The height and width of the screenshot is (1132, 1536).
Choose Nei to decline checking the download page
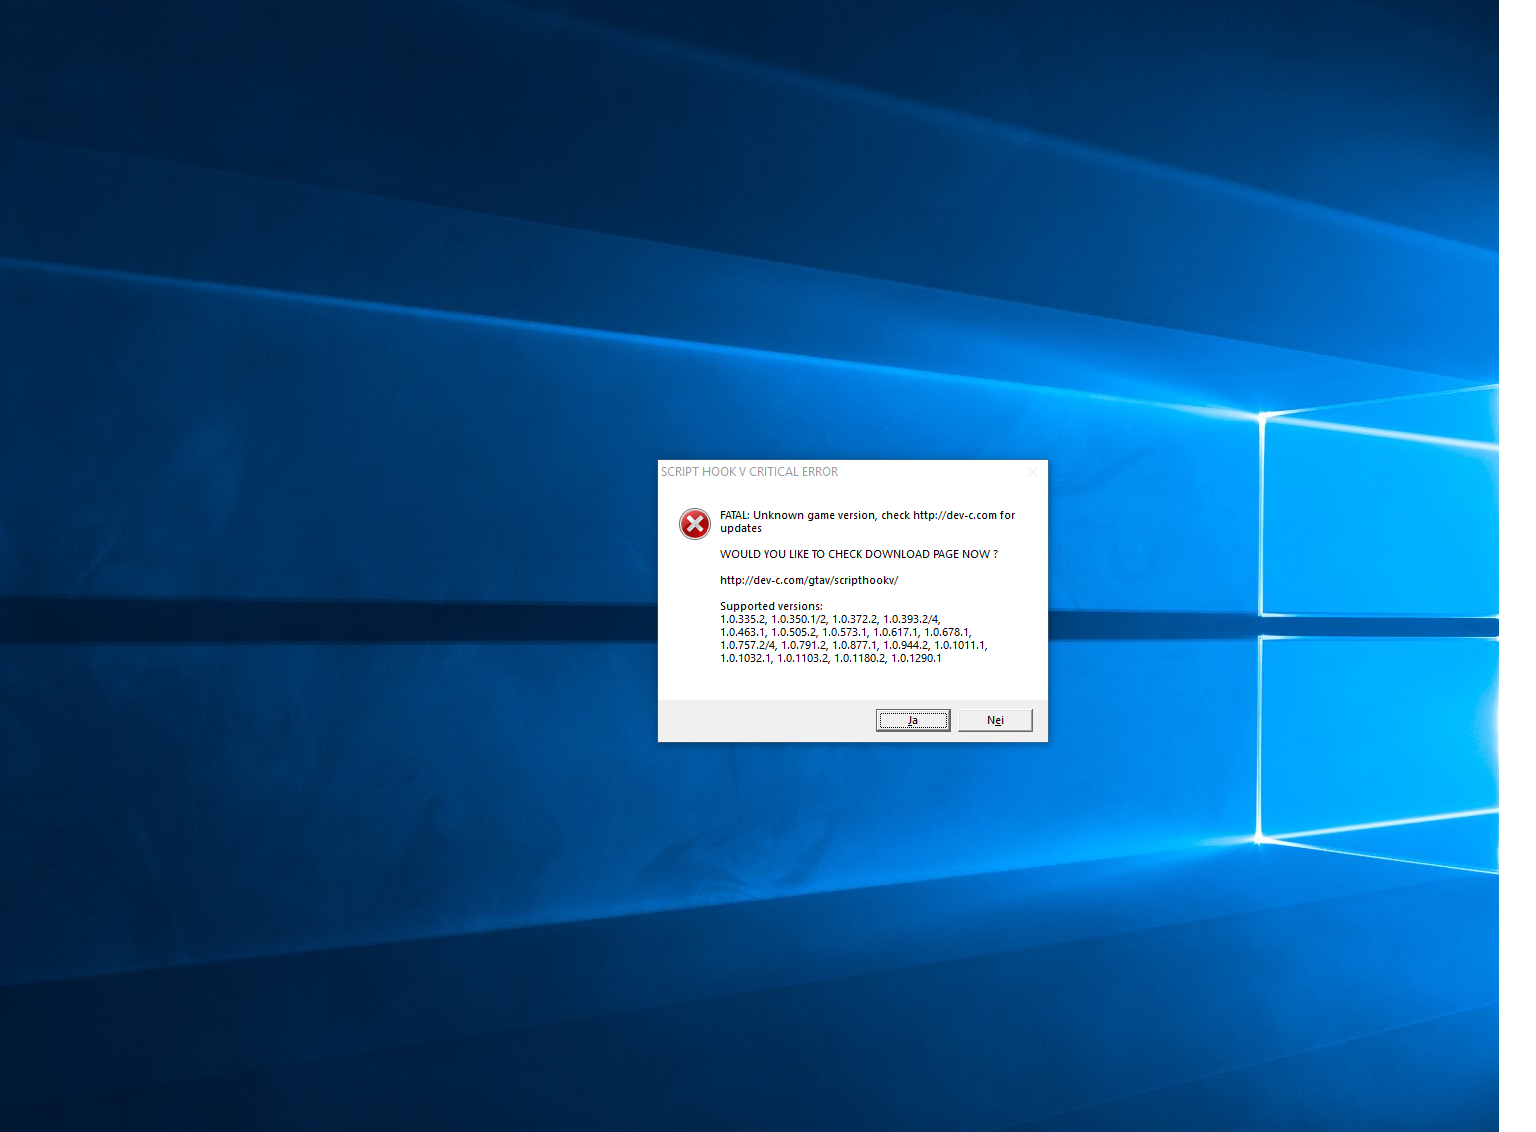995,720
